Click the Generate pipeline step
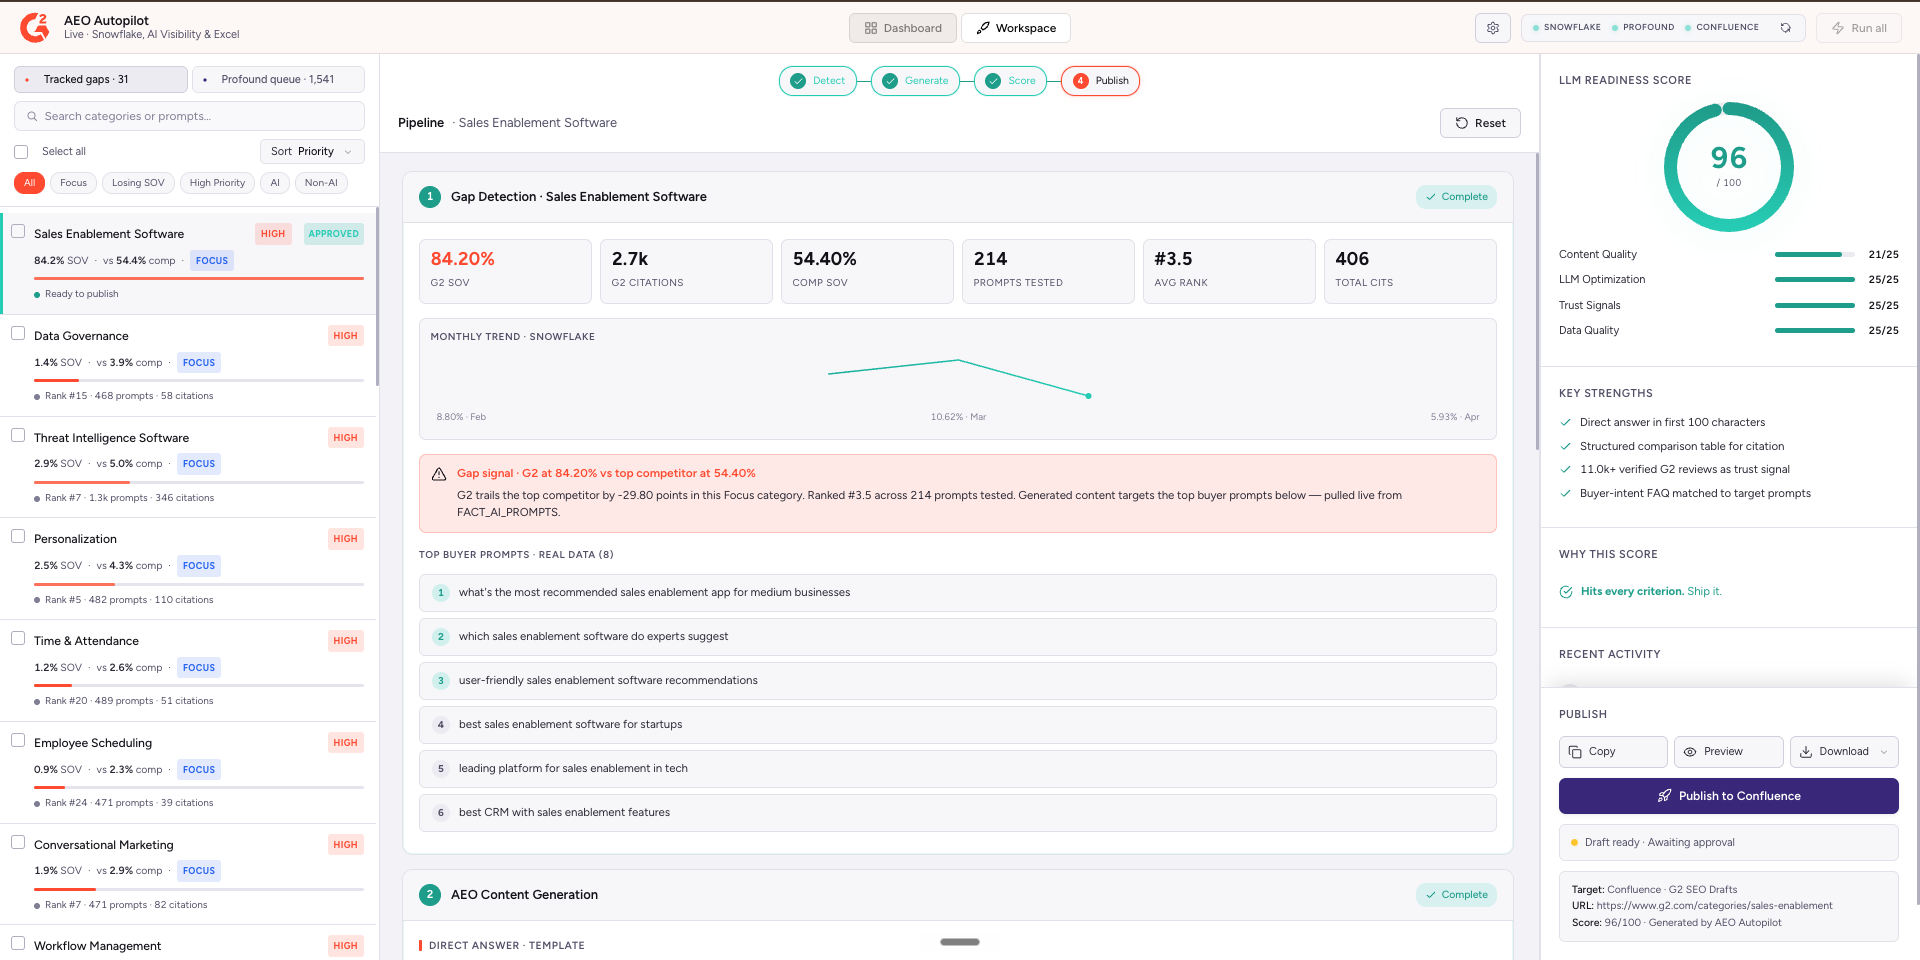The height and width of the screenshot is (960, 1920). [915, 81]
